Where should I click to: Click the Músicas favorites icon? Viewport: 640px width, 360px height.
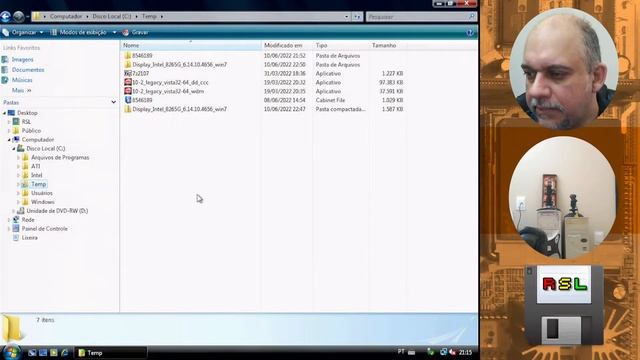[x=5, y=80]
